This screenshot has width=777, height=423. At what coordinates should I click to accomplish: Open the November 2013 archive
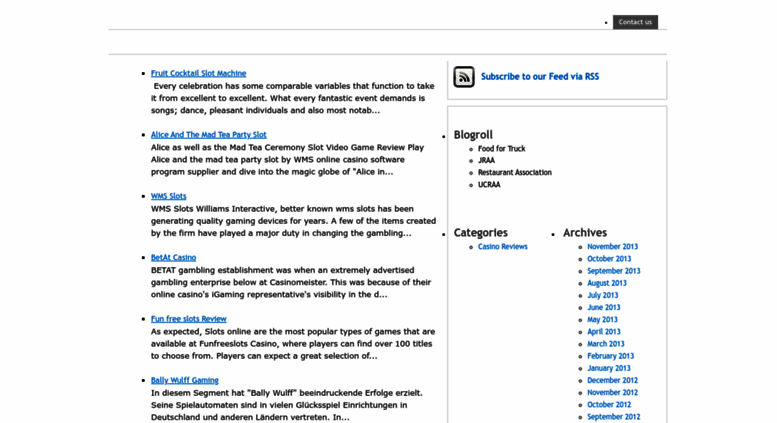pyautogui.click(x=612, y=247)
